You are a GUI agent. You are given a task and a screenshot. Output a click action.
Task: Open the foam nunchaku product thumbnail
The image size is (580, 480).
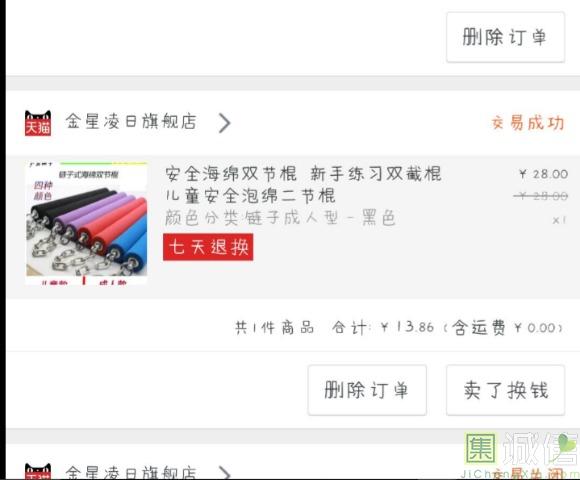[86, 223]
